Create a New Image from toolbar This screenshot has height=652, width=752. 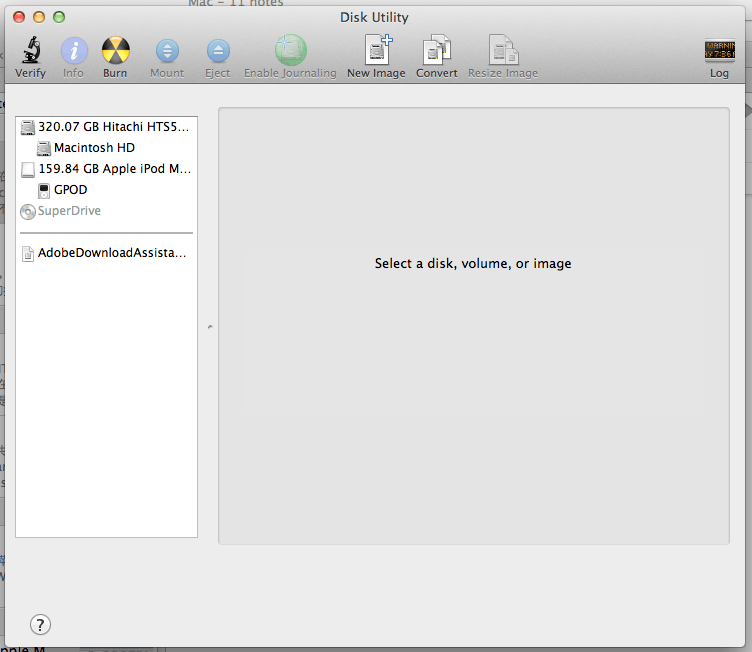376,51
